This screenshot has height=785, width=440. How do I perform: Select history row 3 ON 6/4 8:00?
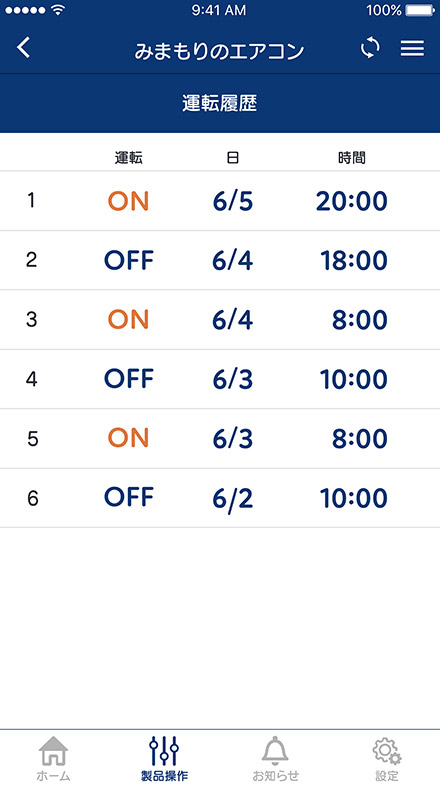[220, 320]
